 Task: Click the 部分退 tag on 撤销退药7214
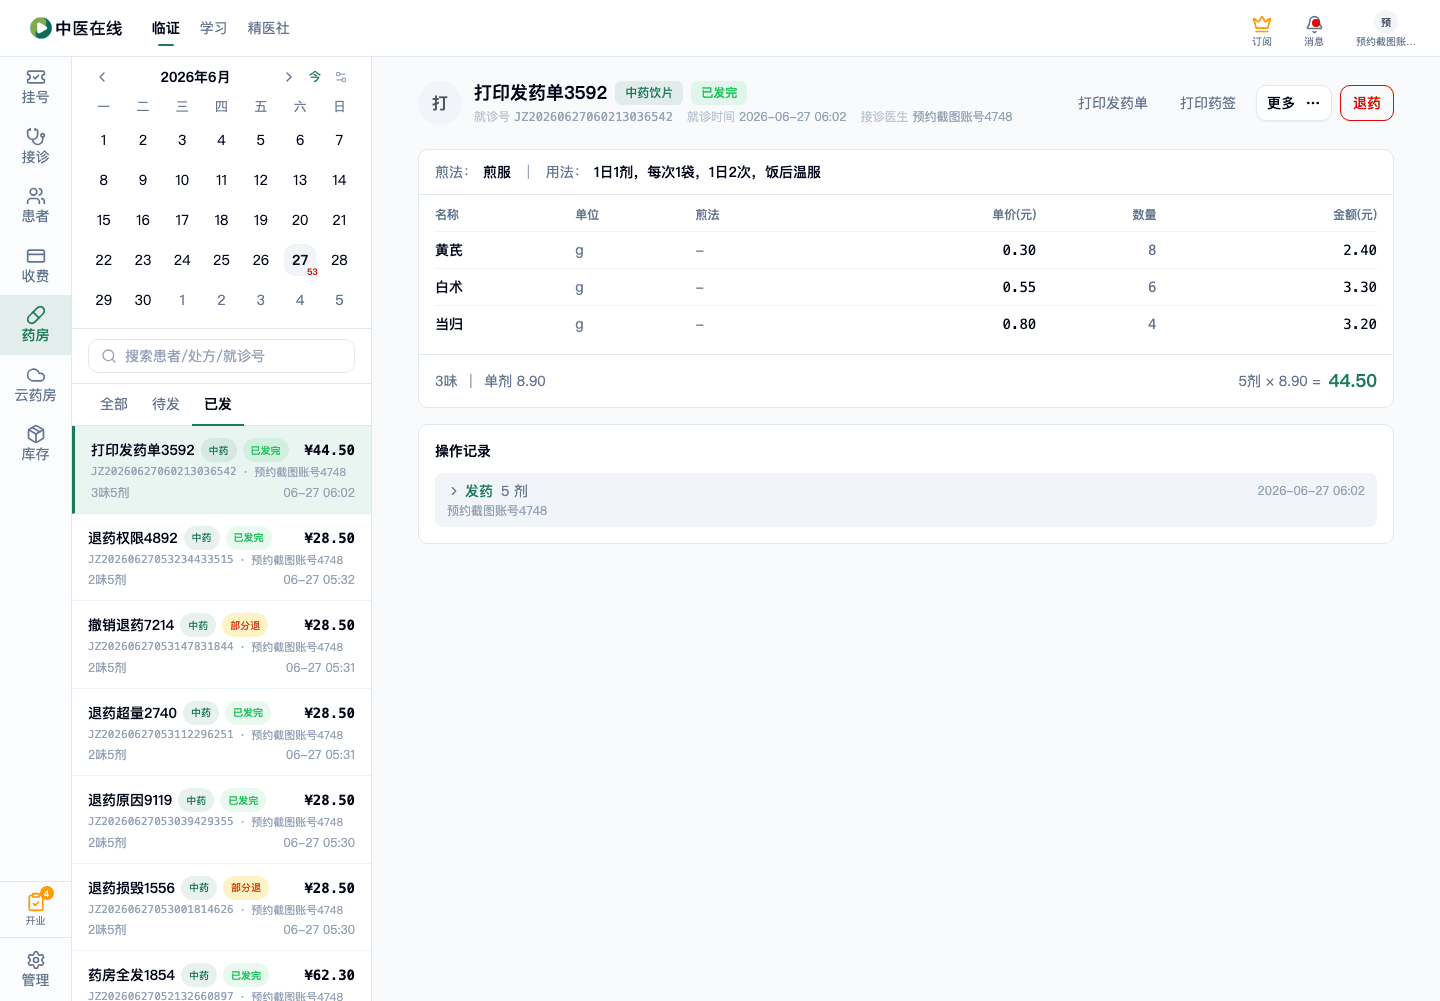[x=245, y=626]
